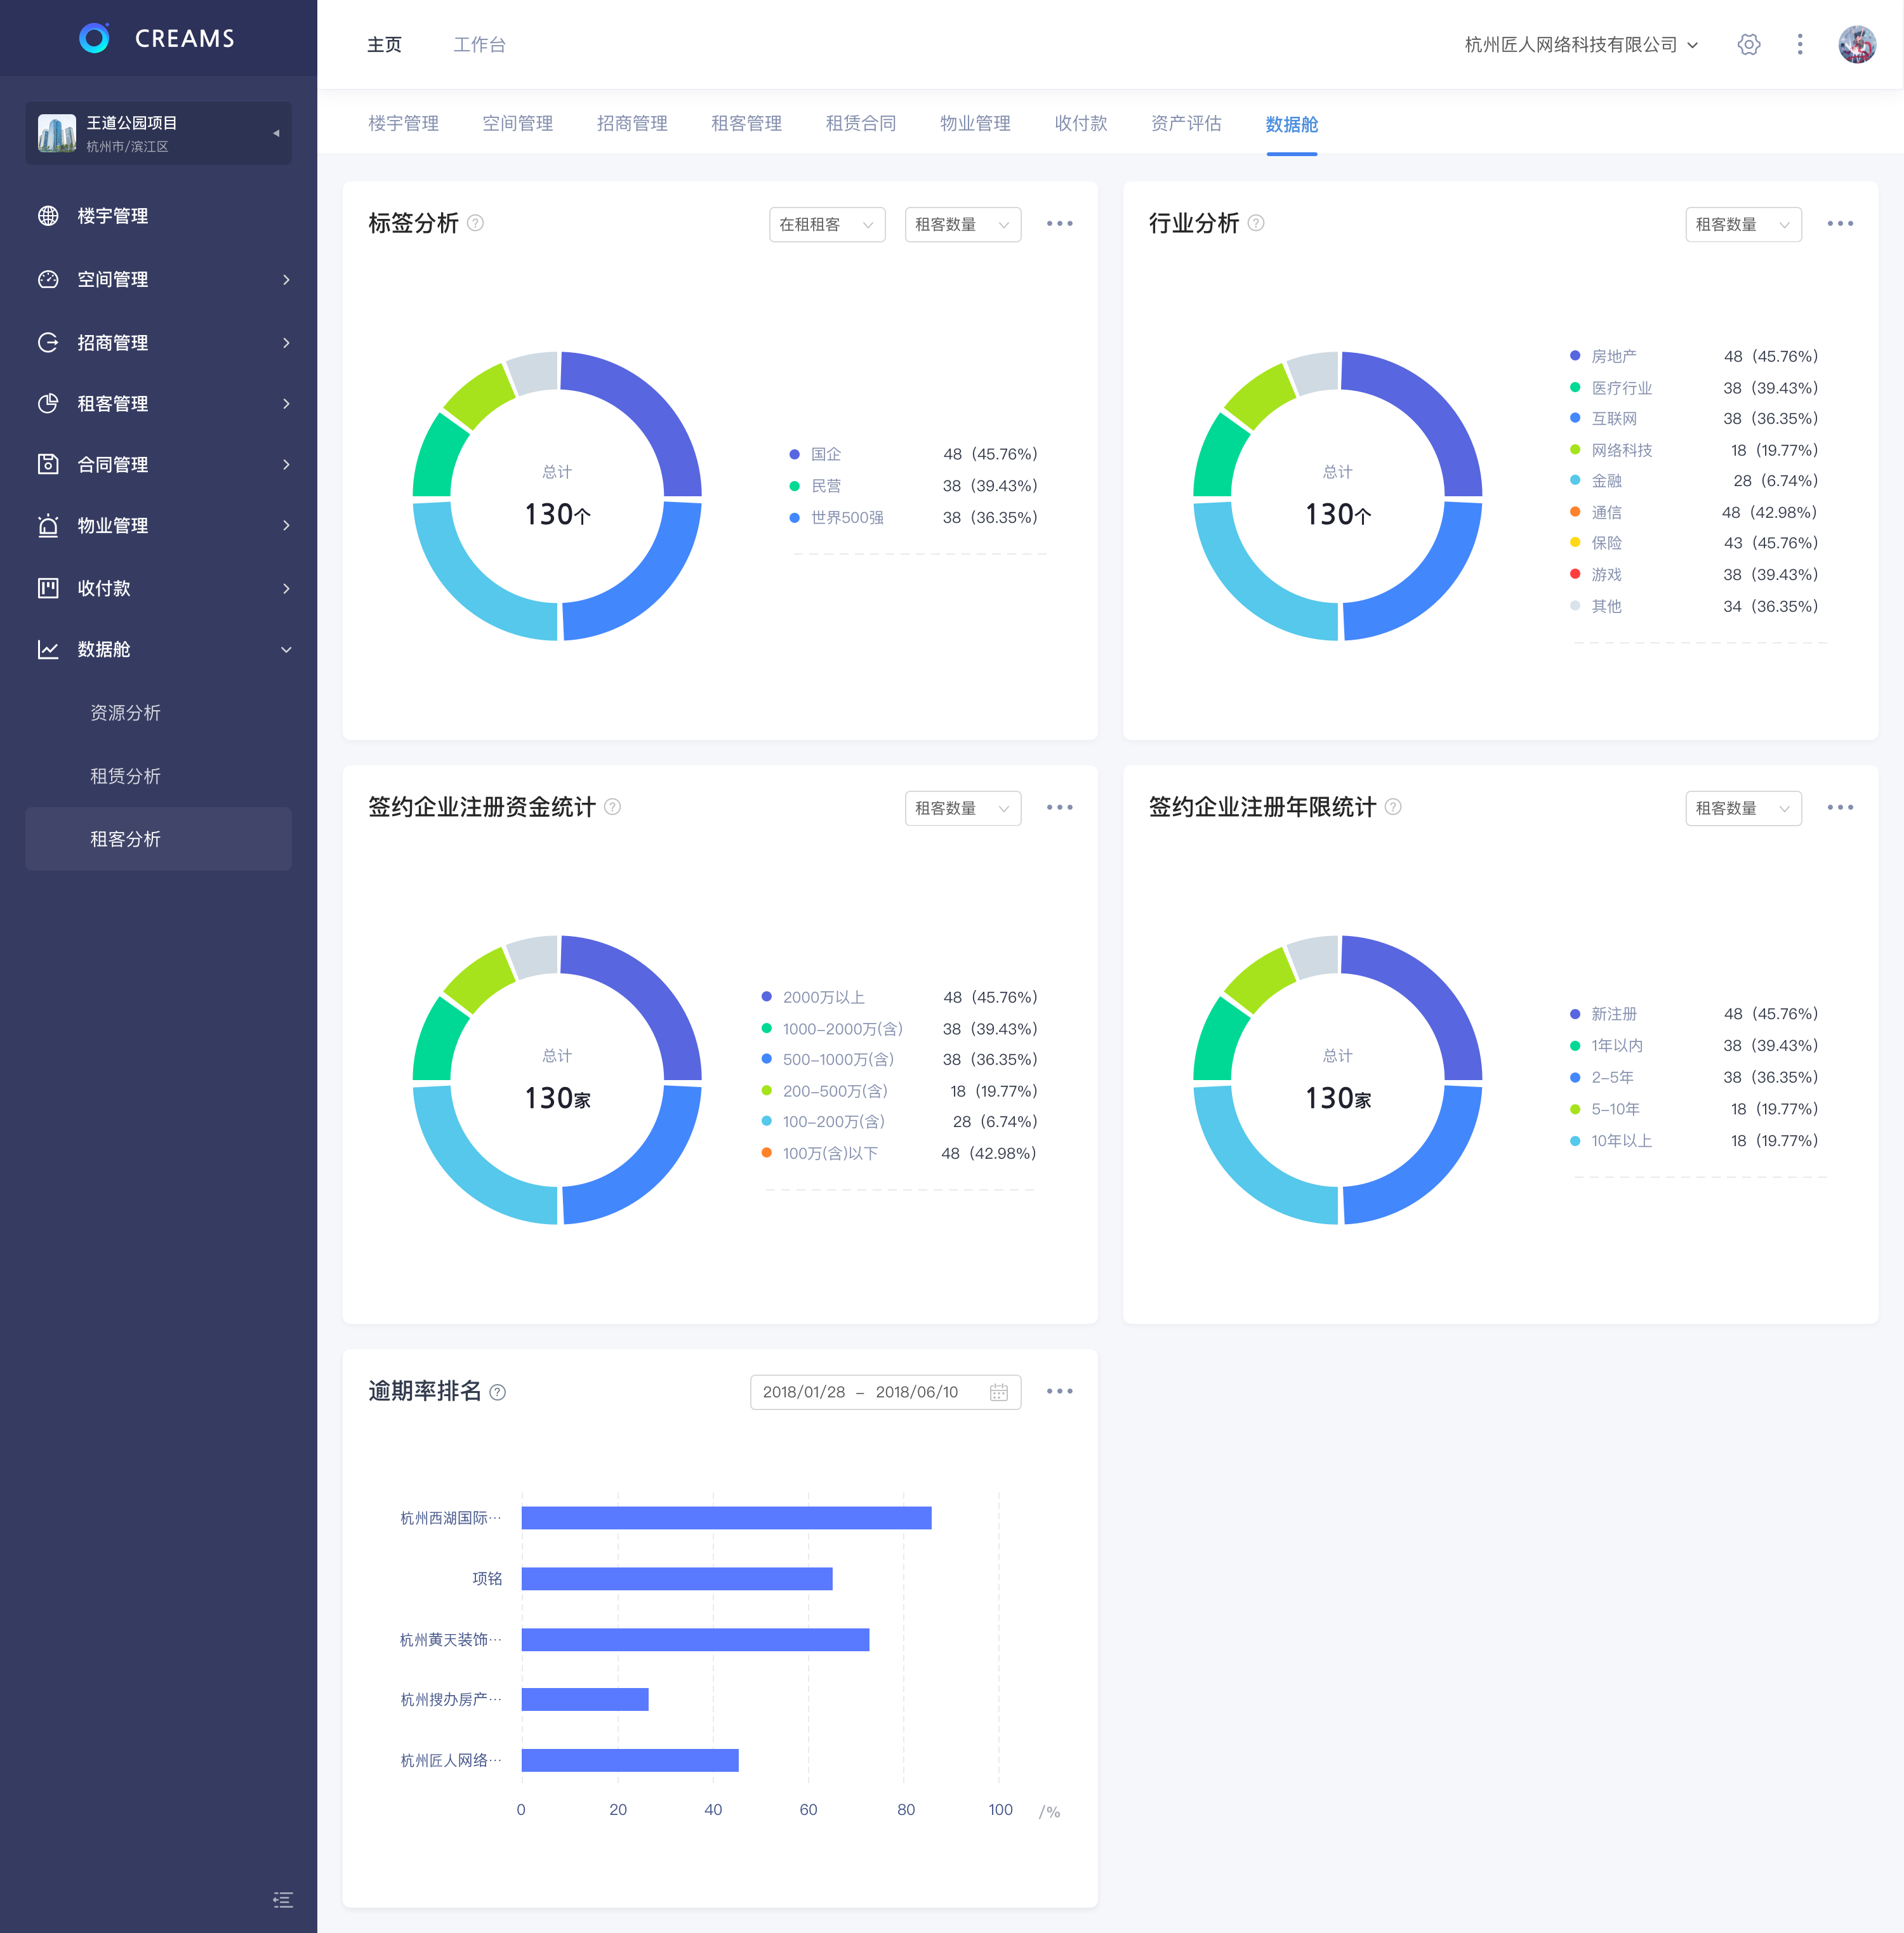The height and width of the screenshot is (1933, 1904).
Task: Select 租客分析 in sidebar
Action: (158, 839)
